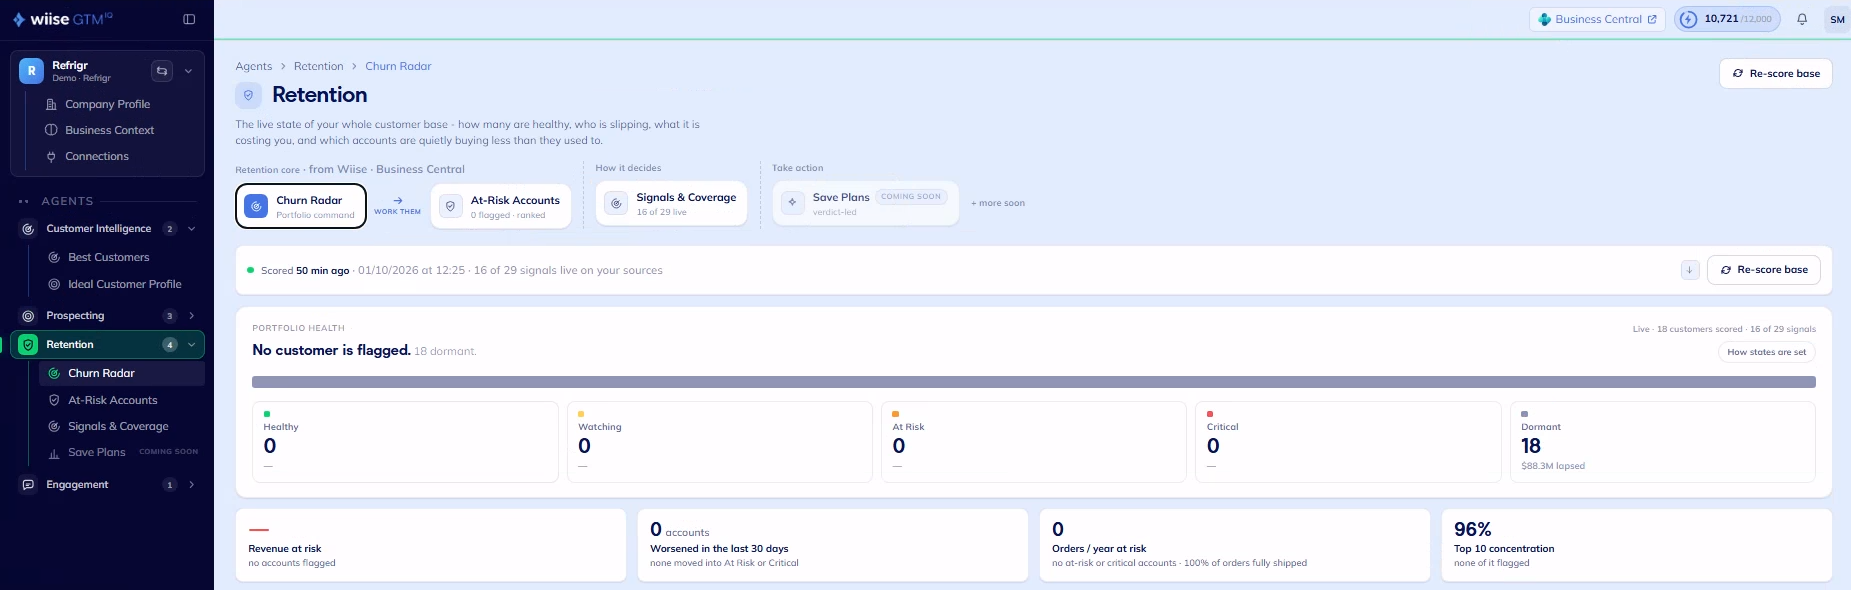Click the download arrow icon in status bar
Viewport: 1851px width, 590px height.
1690,270
